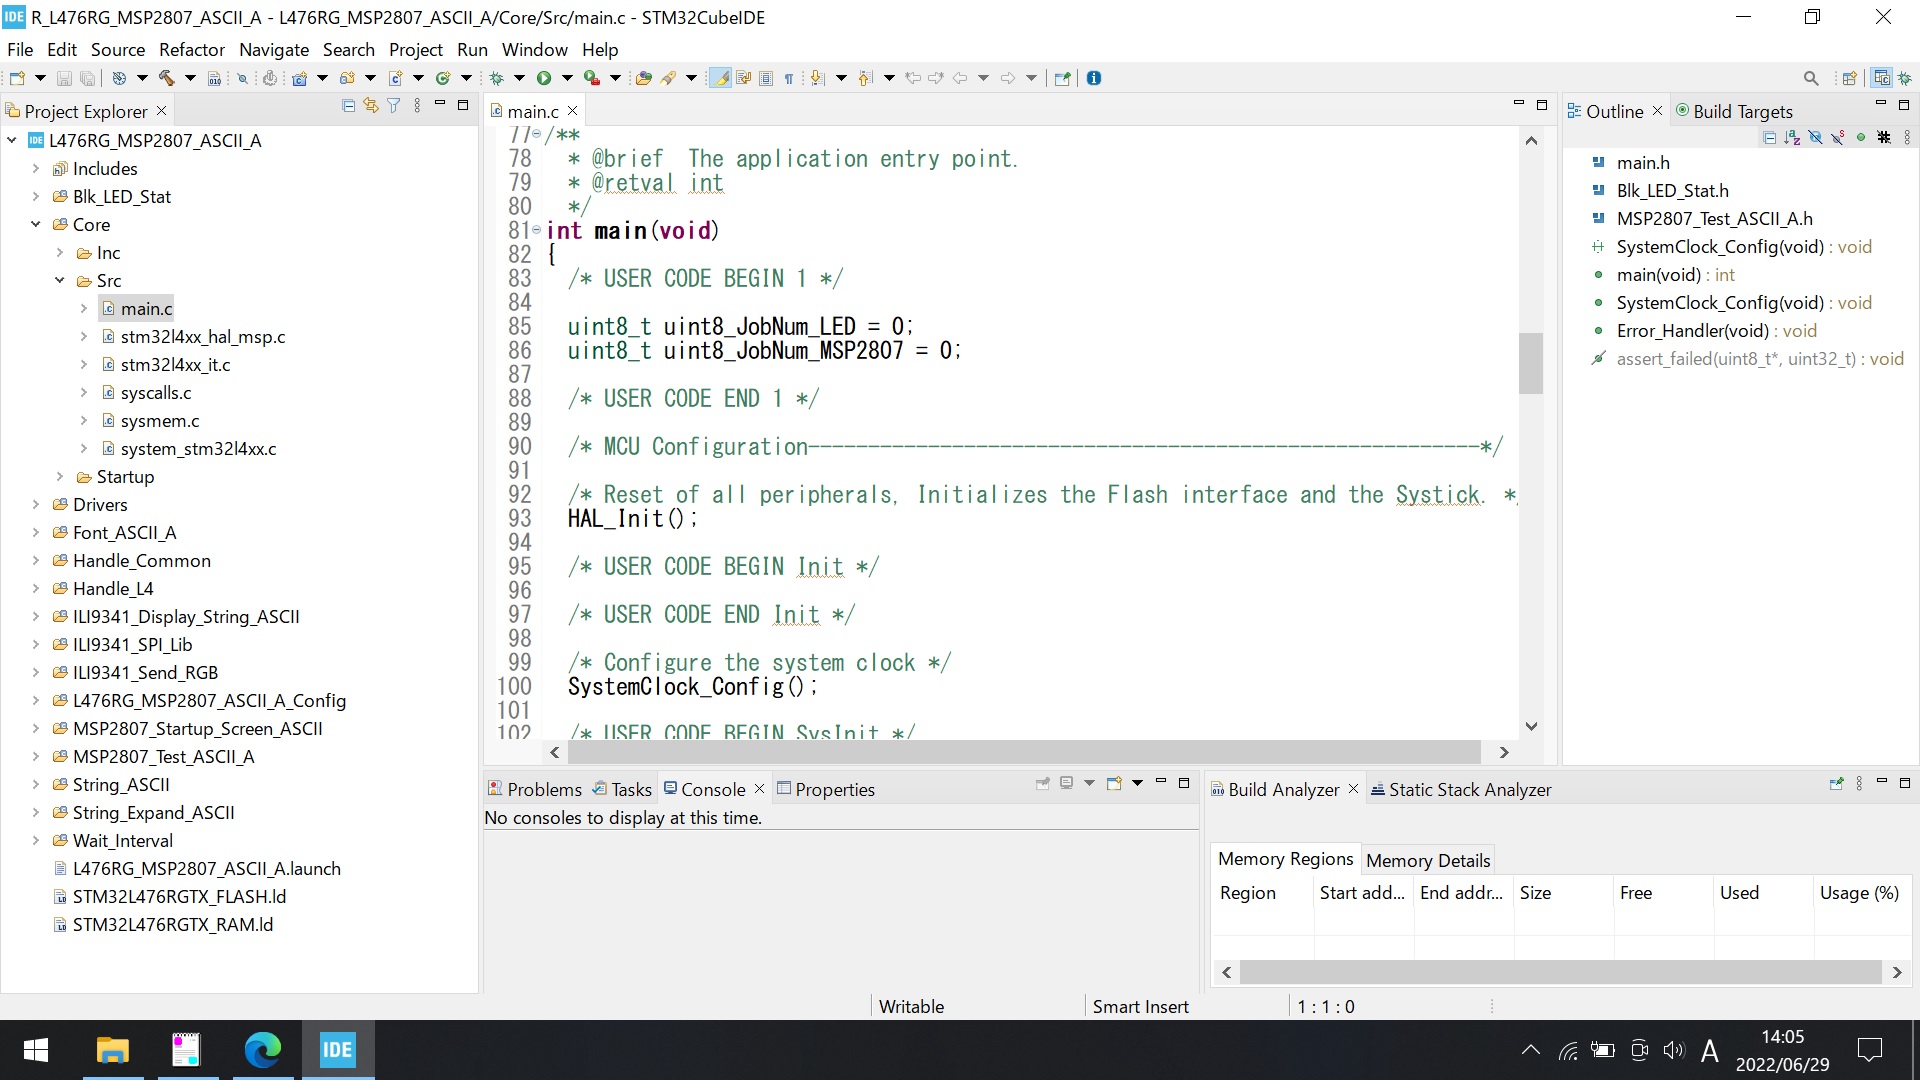The height and width of the screenshot is (1080, 1920).
Task: Toggle the Outline panel close button
Action: (x=1660, y=111)
